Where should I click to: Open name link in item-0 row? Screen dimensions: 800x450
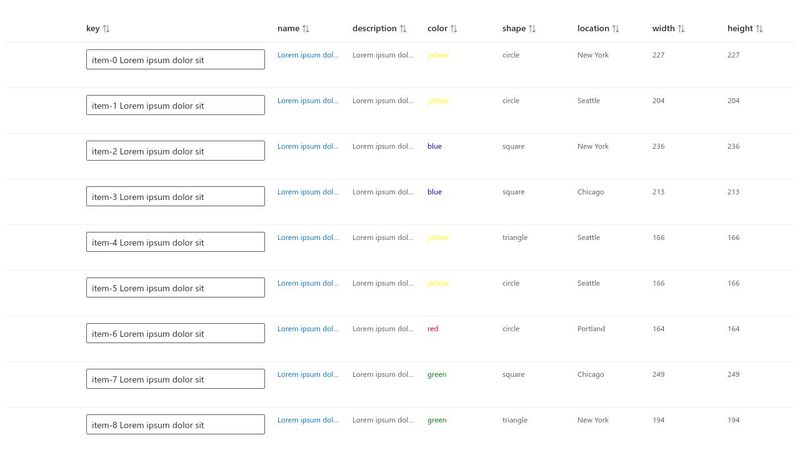click(x=308, y=55)
